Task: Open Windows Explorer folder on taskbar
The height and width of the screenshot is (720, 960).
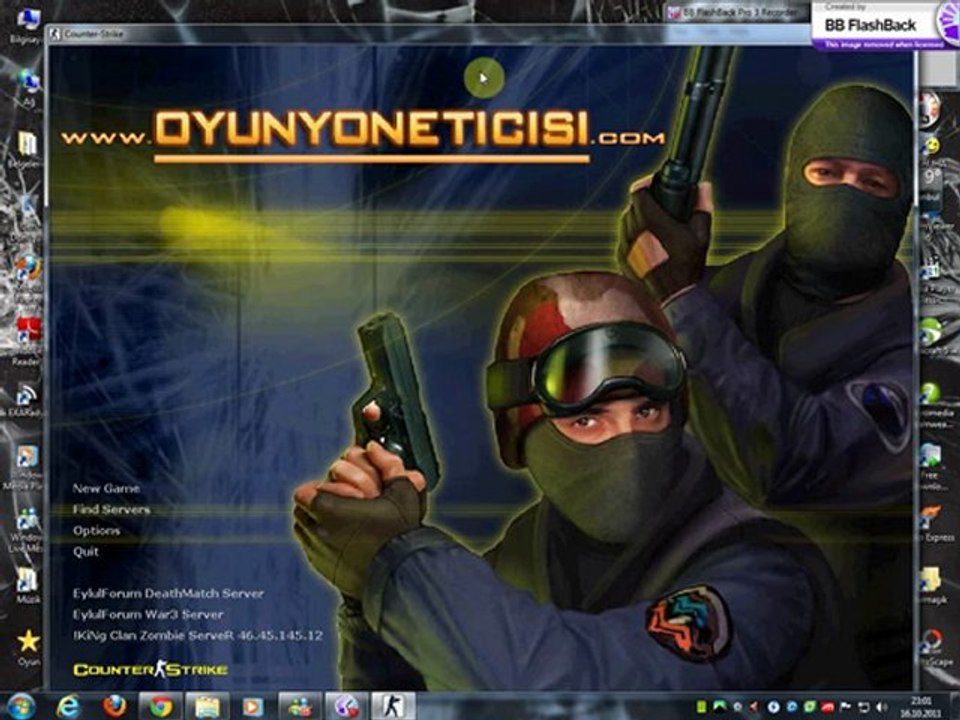Action: 207,707
